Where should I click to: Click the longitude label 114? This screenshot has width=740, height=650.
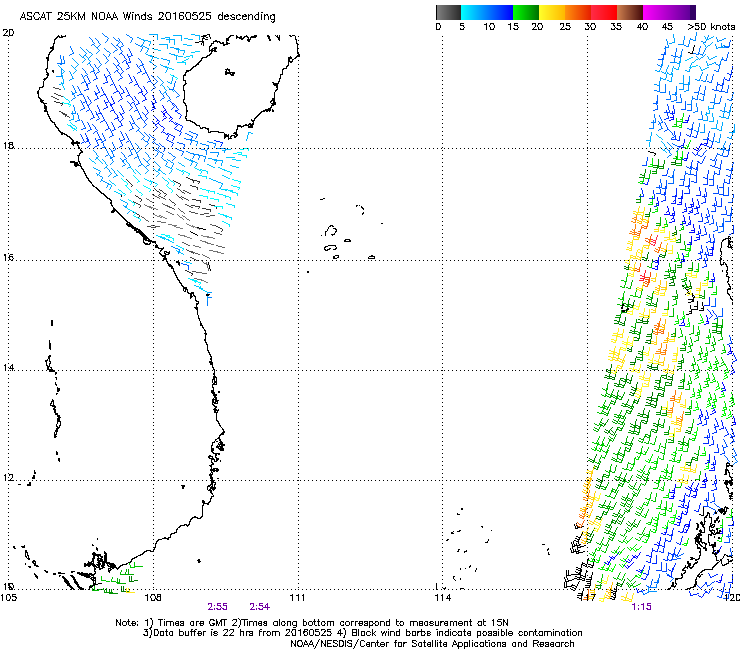(x=442, y=598)
